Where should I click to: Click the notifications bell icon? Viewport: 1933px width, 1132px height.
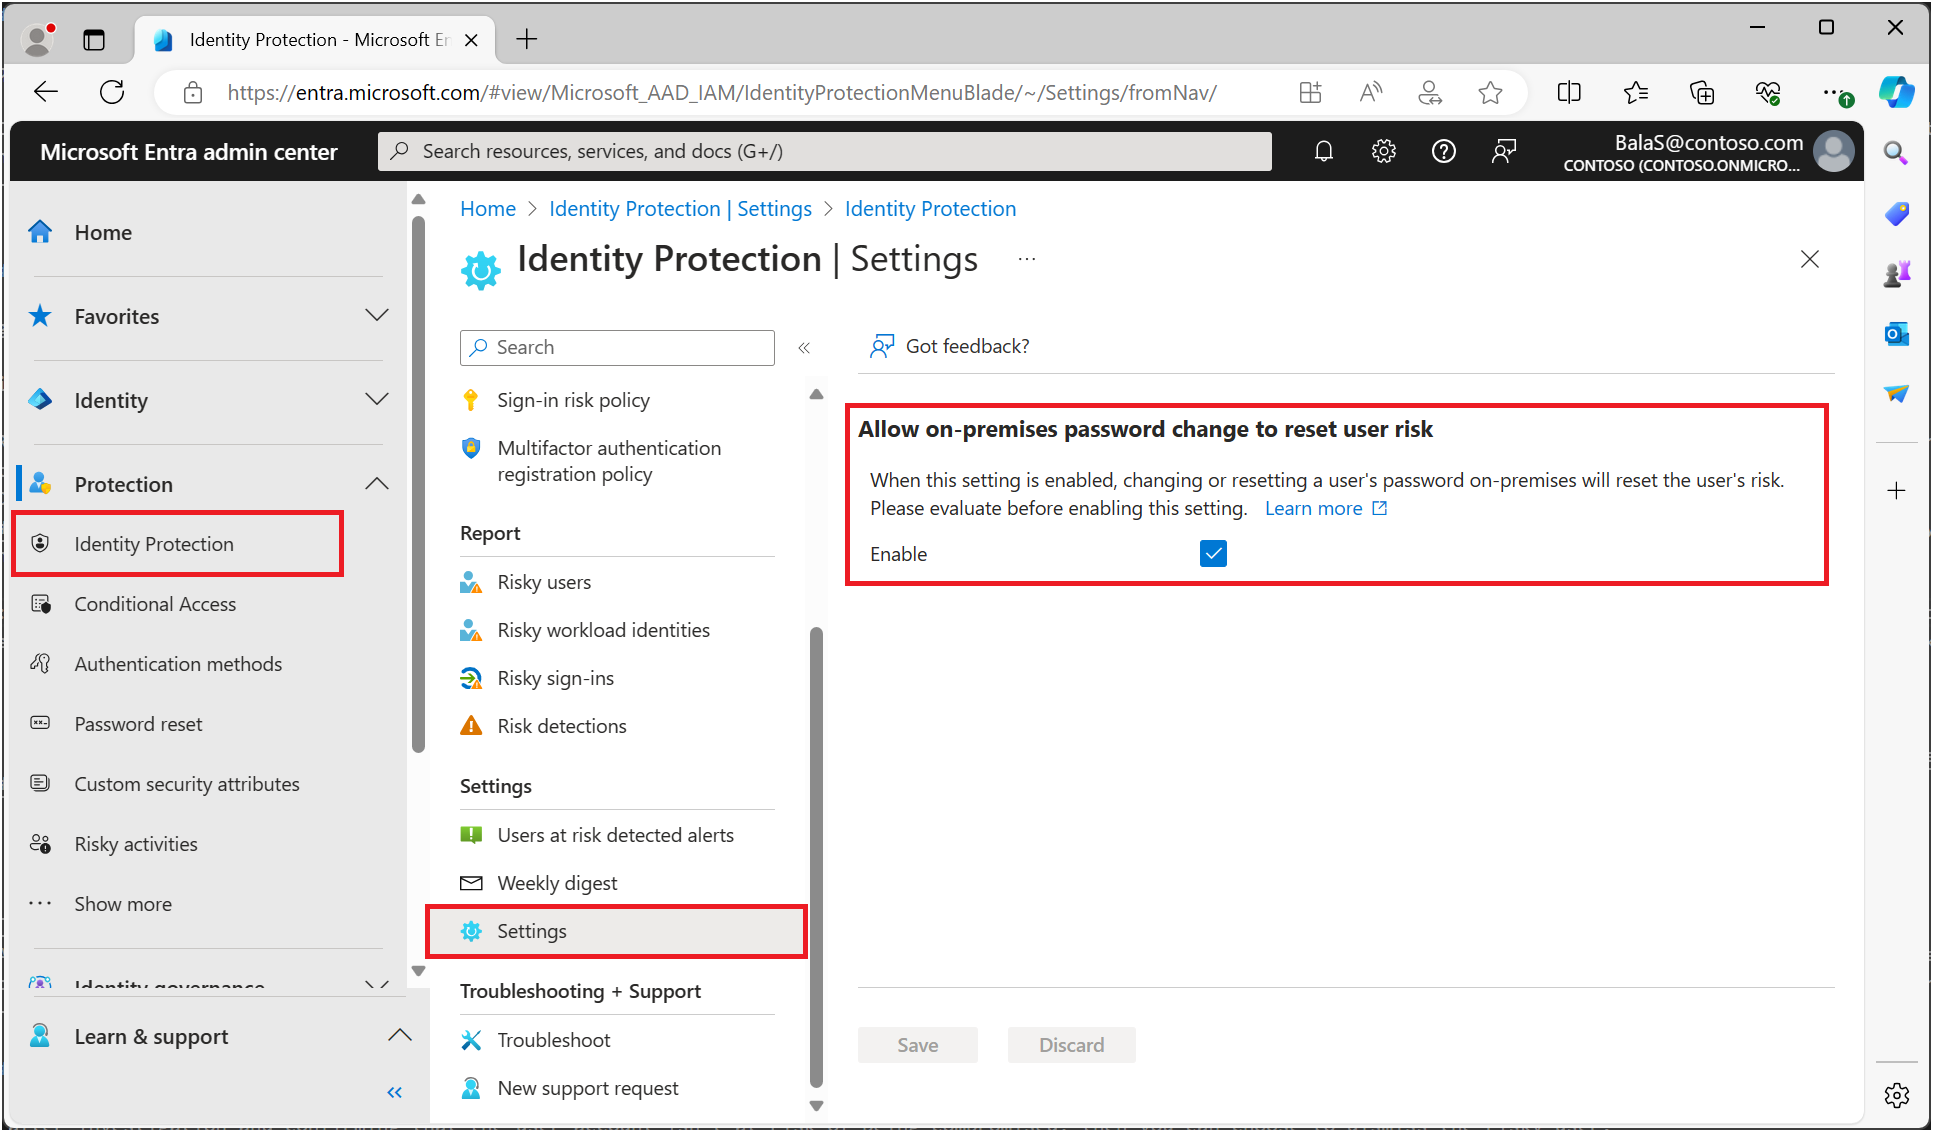tap(1323, 151)
